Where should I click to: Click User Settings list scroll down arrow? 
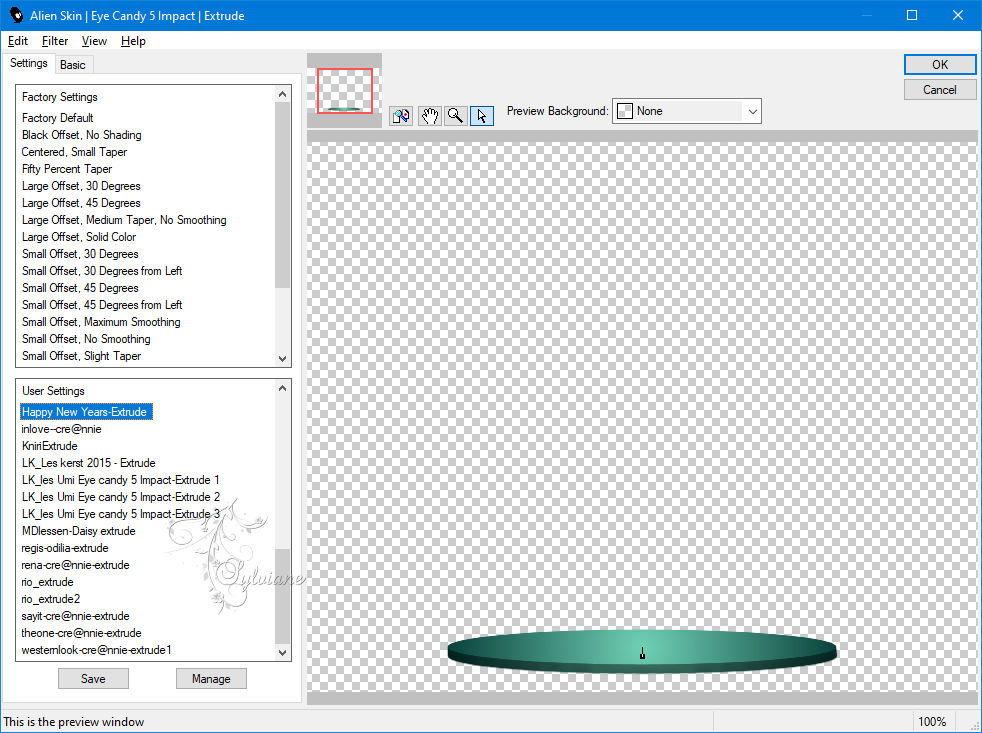pos(282,652)
